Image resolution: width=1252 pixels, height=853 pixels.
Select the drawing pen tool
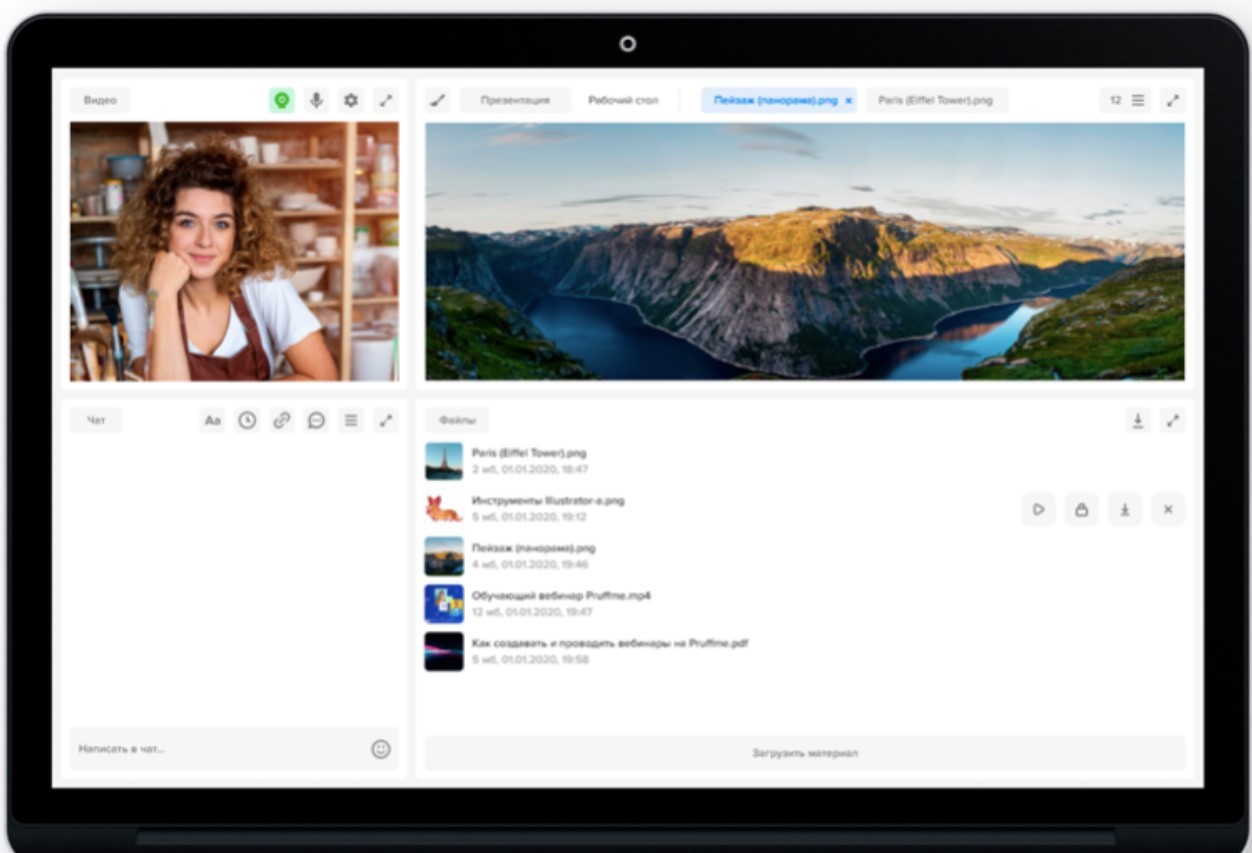click(x=437, y=100)
